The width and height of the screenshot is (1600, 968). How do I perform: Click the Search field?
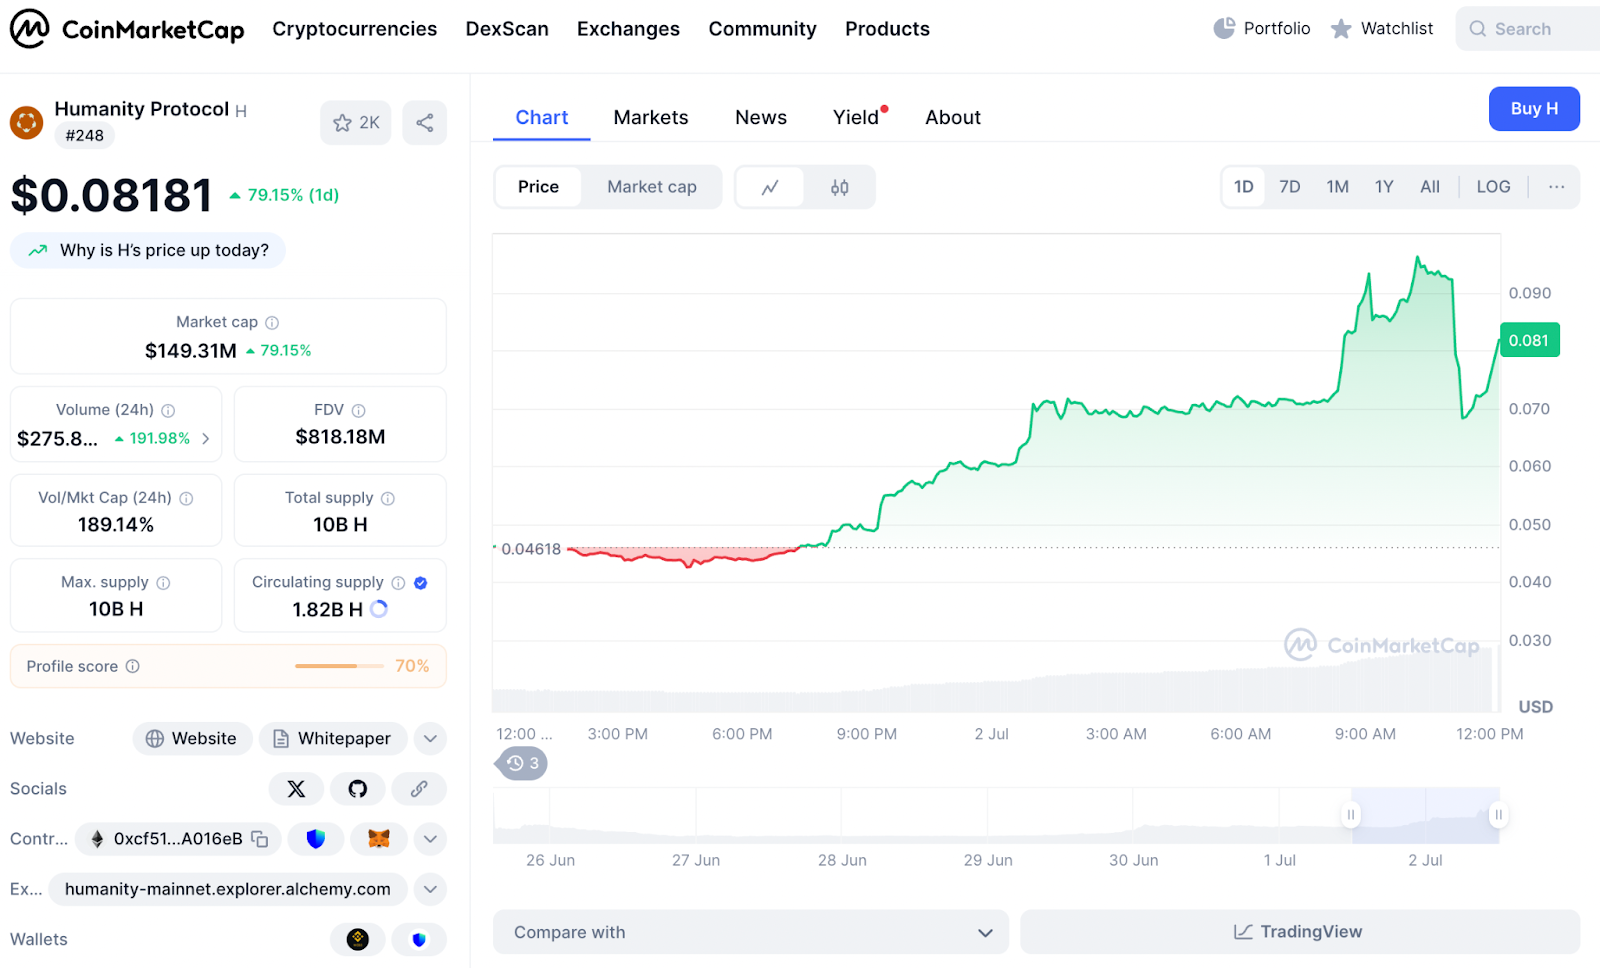tap(1526, 29)
